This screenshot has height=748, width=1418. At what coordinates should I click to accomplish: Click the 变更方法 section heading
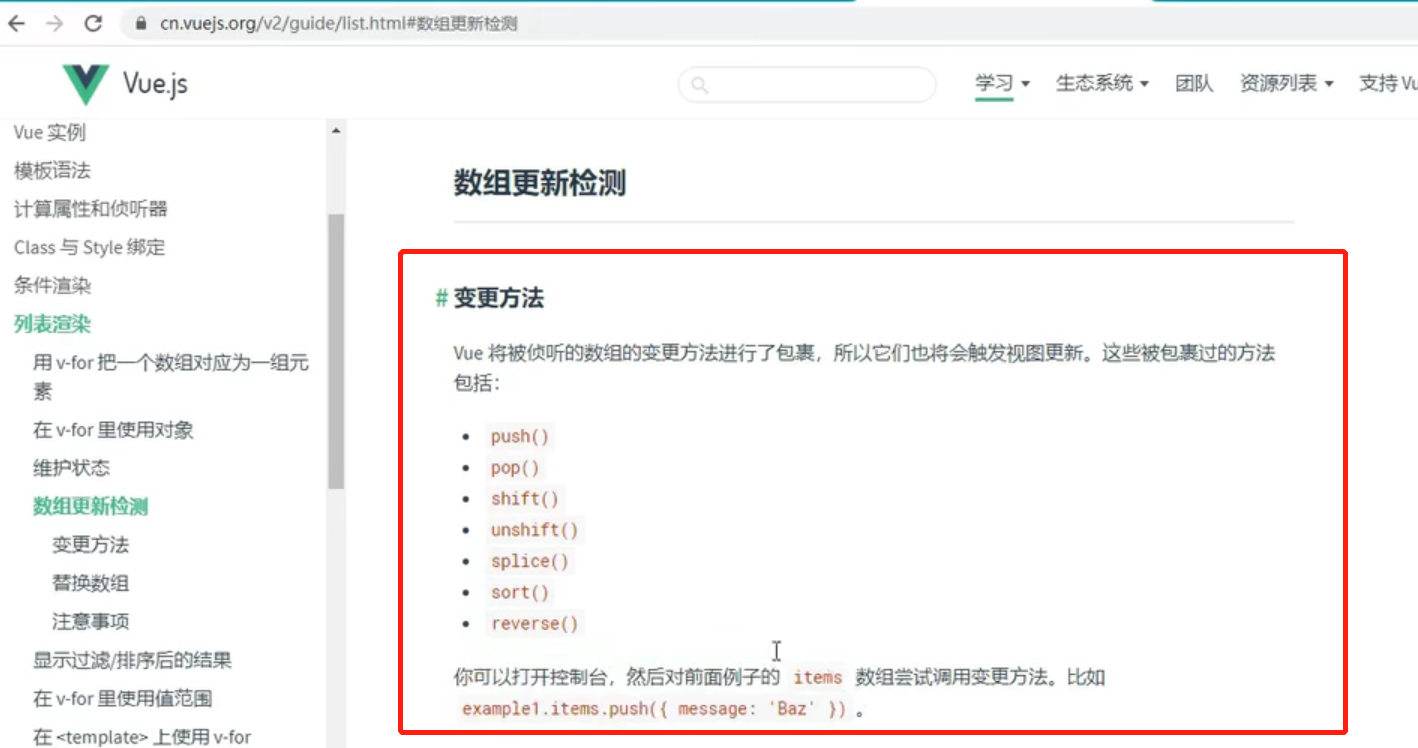(499, 298)
